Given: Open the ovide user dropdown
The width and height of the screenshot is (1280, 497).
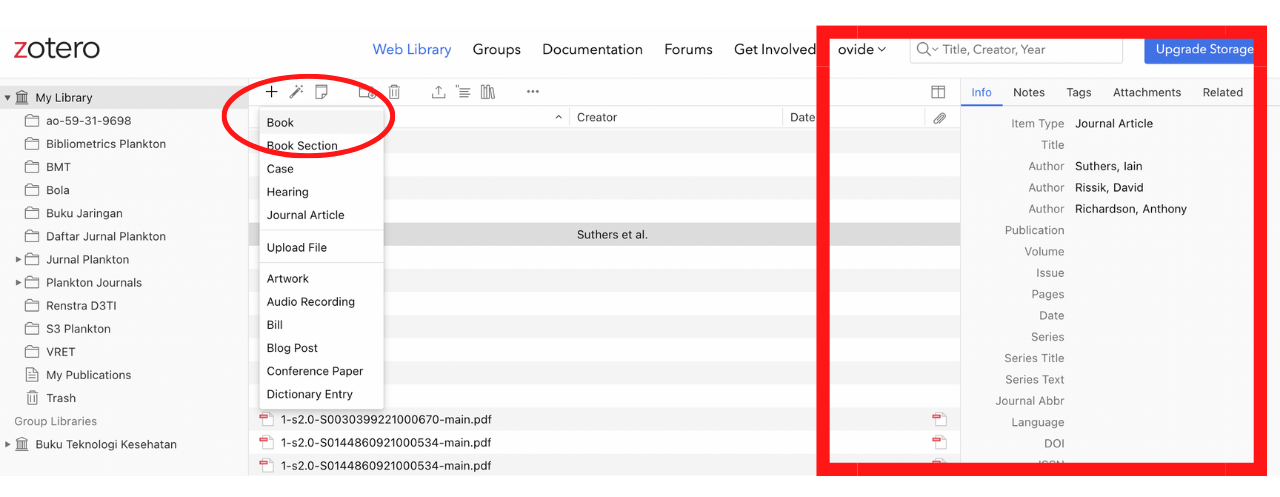Looking at the screenshot, I should click(862, 49).
